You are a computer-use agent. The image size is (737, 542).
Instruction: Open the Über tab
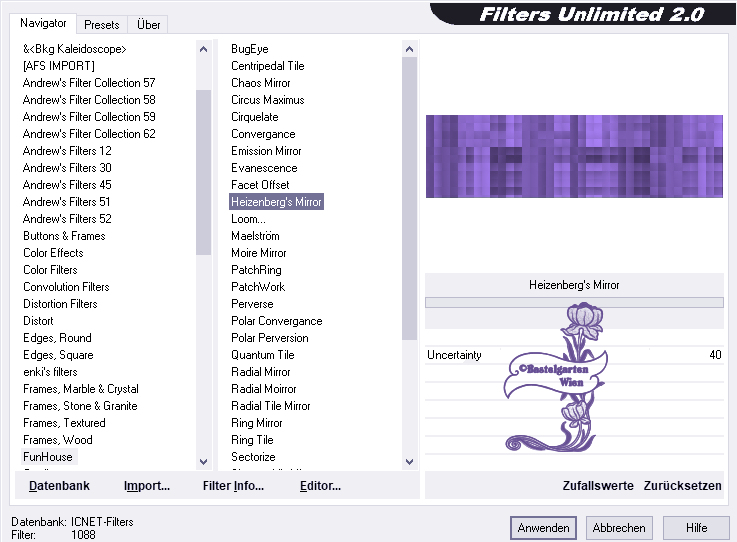[149, 24]
